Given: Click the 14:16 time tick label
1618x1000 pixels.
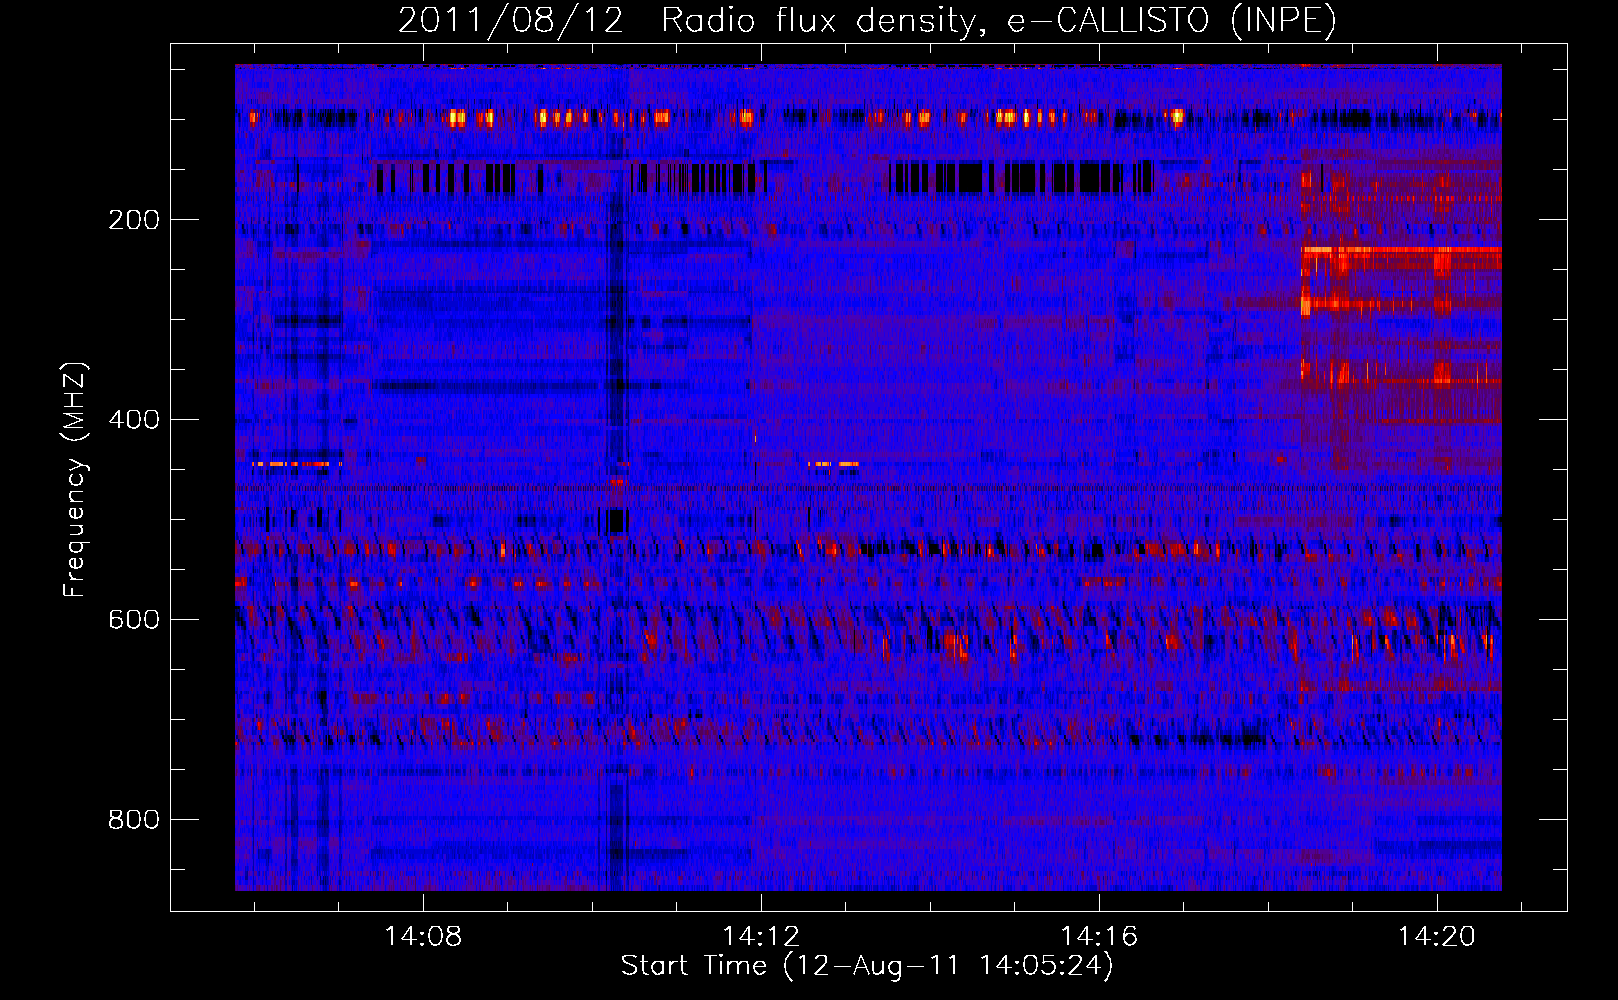Looking at the screenshot, I should tap(1099, 937).
